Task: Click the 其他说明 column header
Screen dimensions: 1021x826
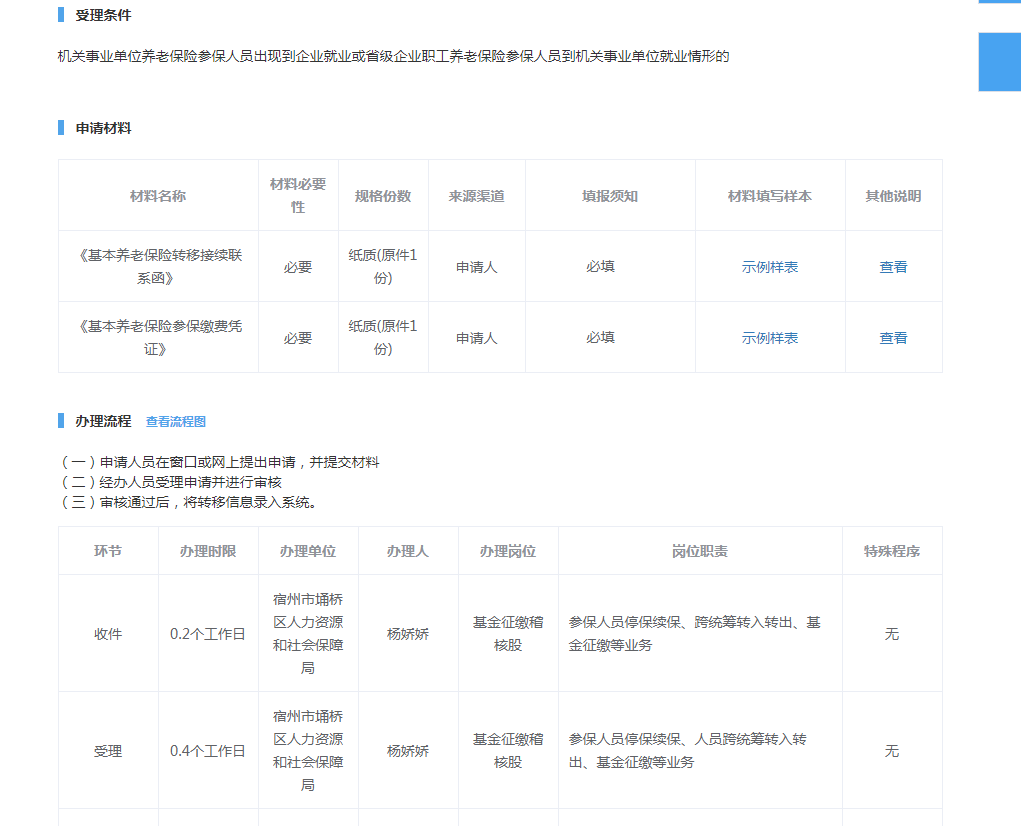Action: click(893, 196)
